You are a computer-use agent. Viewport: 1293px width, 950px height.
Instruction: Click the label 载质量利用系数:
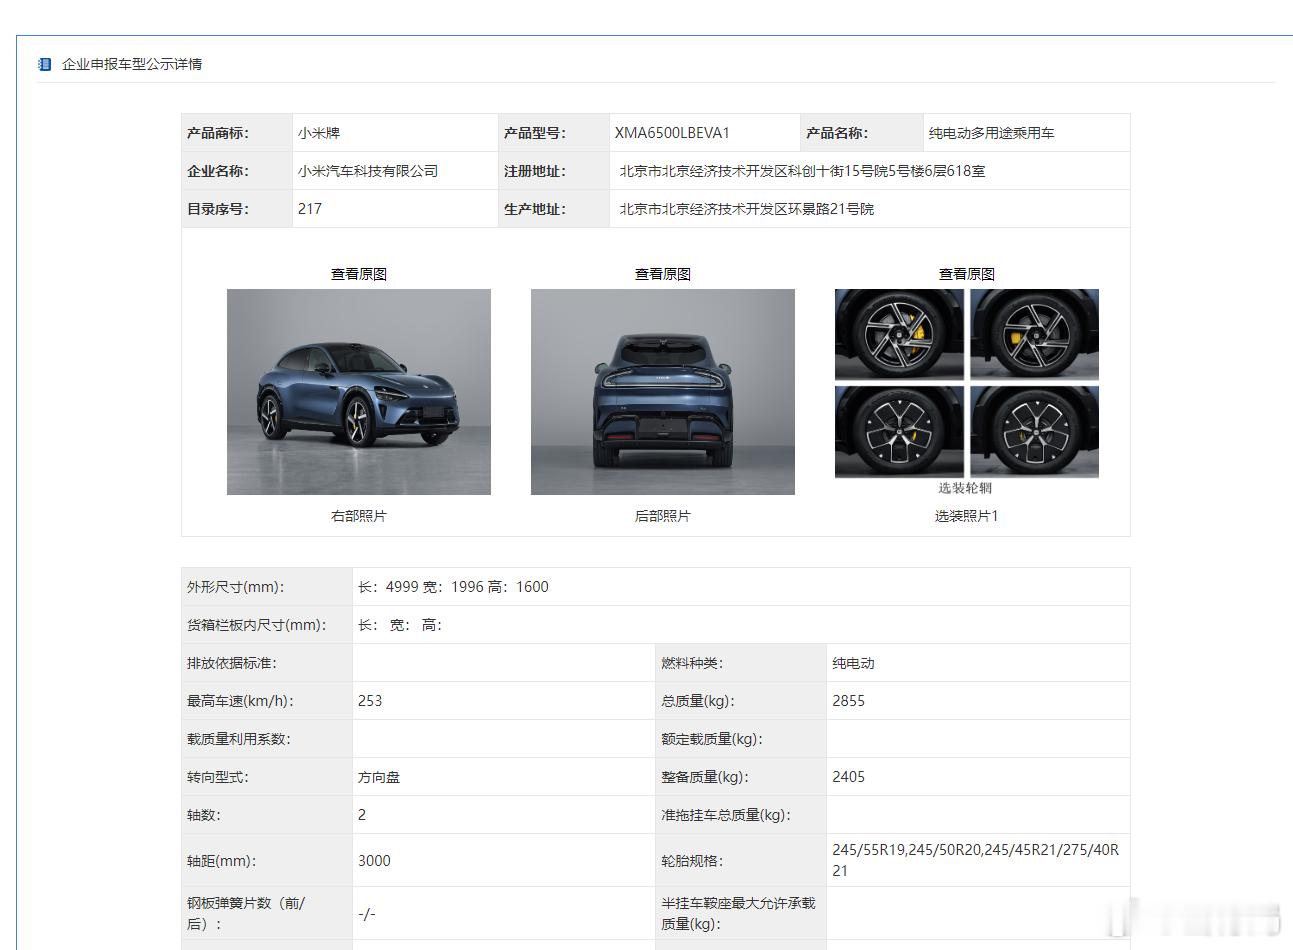coord(239,739)
